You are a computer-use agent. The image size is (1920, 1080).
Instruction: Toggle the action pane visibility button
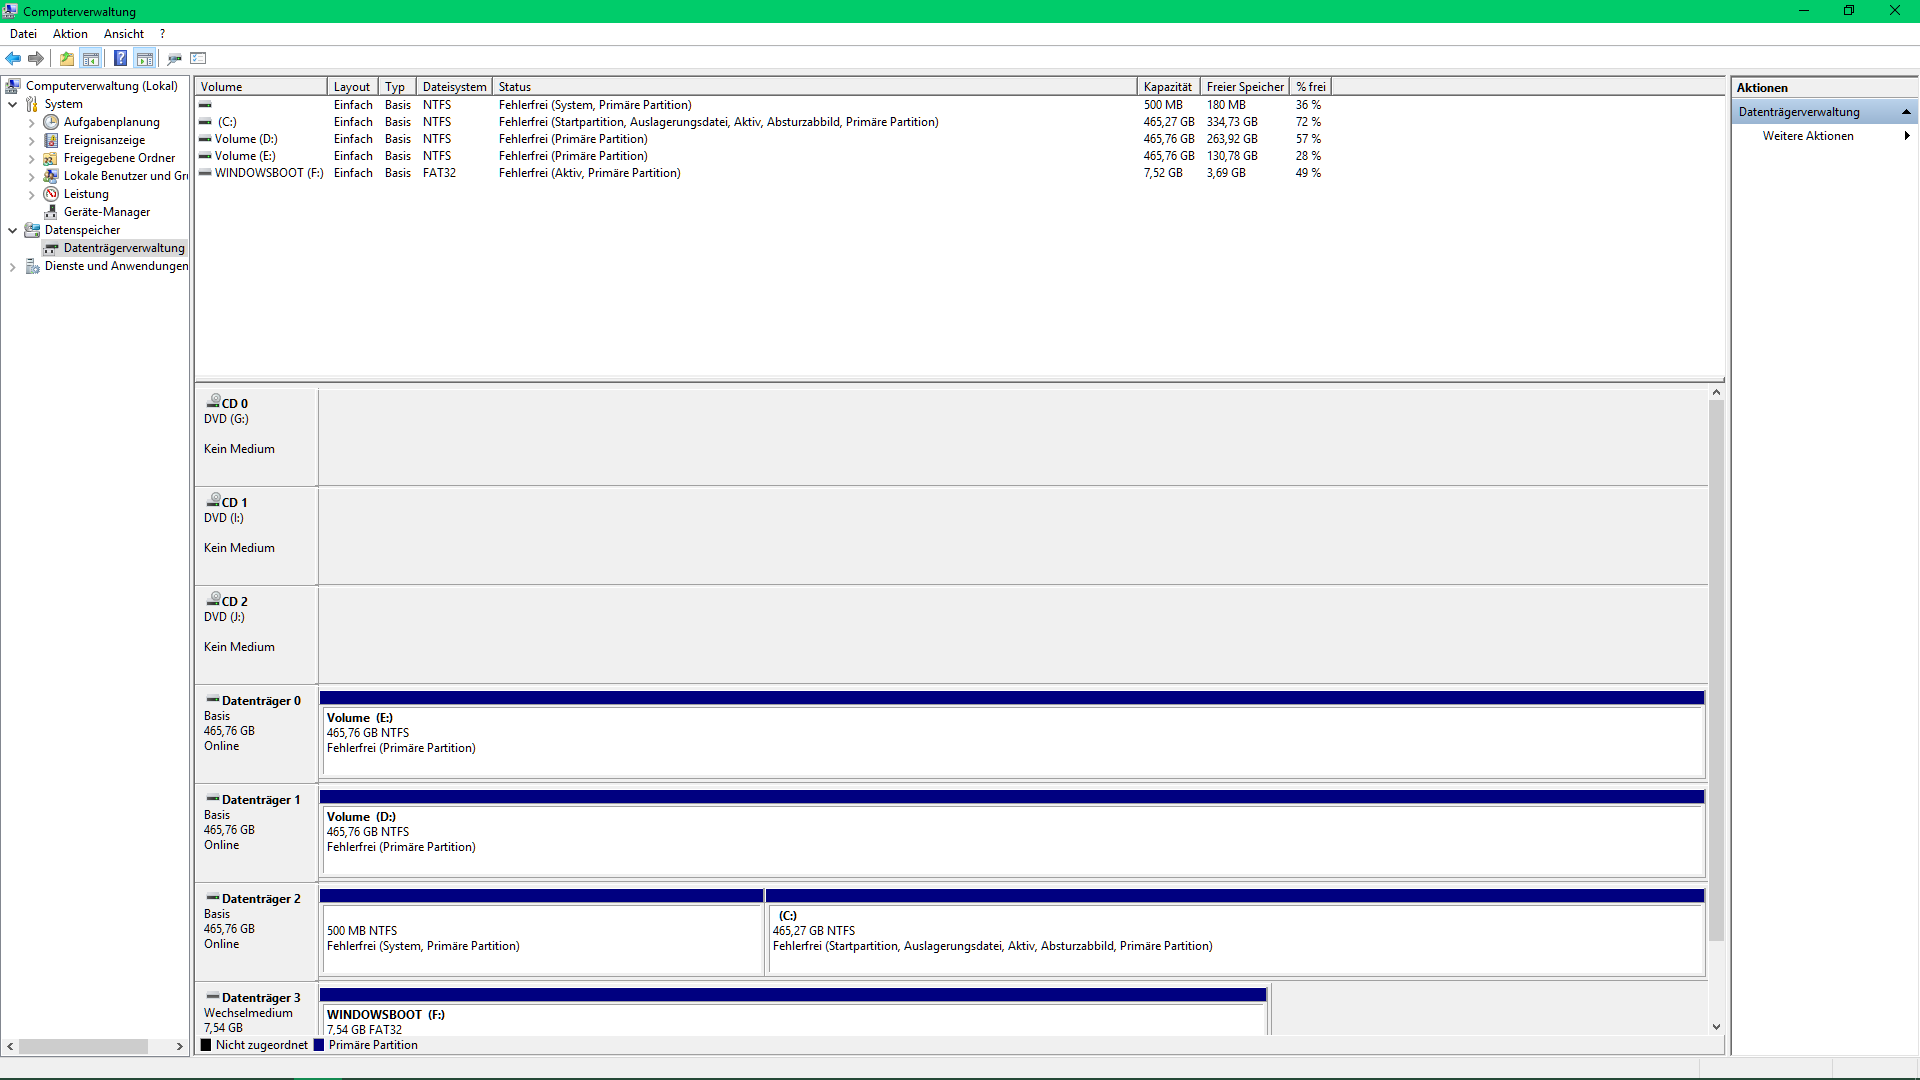coord(145,58)
